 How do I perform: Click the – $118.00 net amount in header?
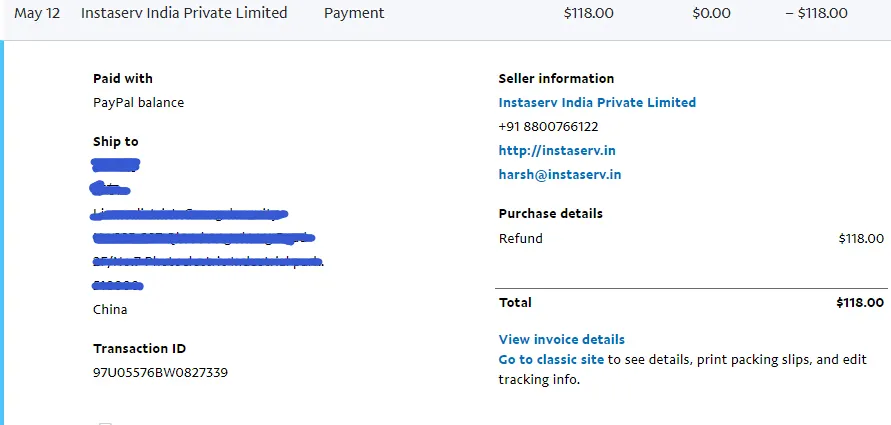[x=817, y=13]
